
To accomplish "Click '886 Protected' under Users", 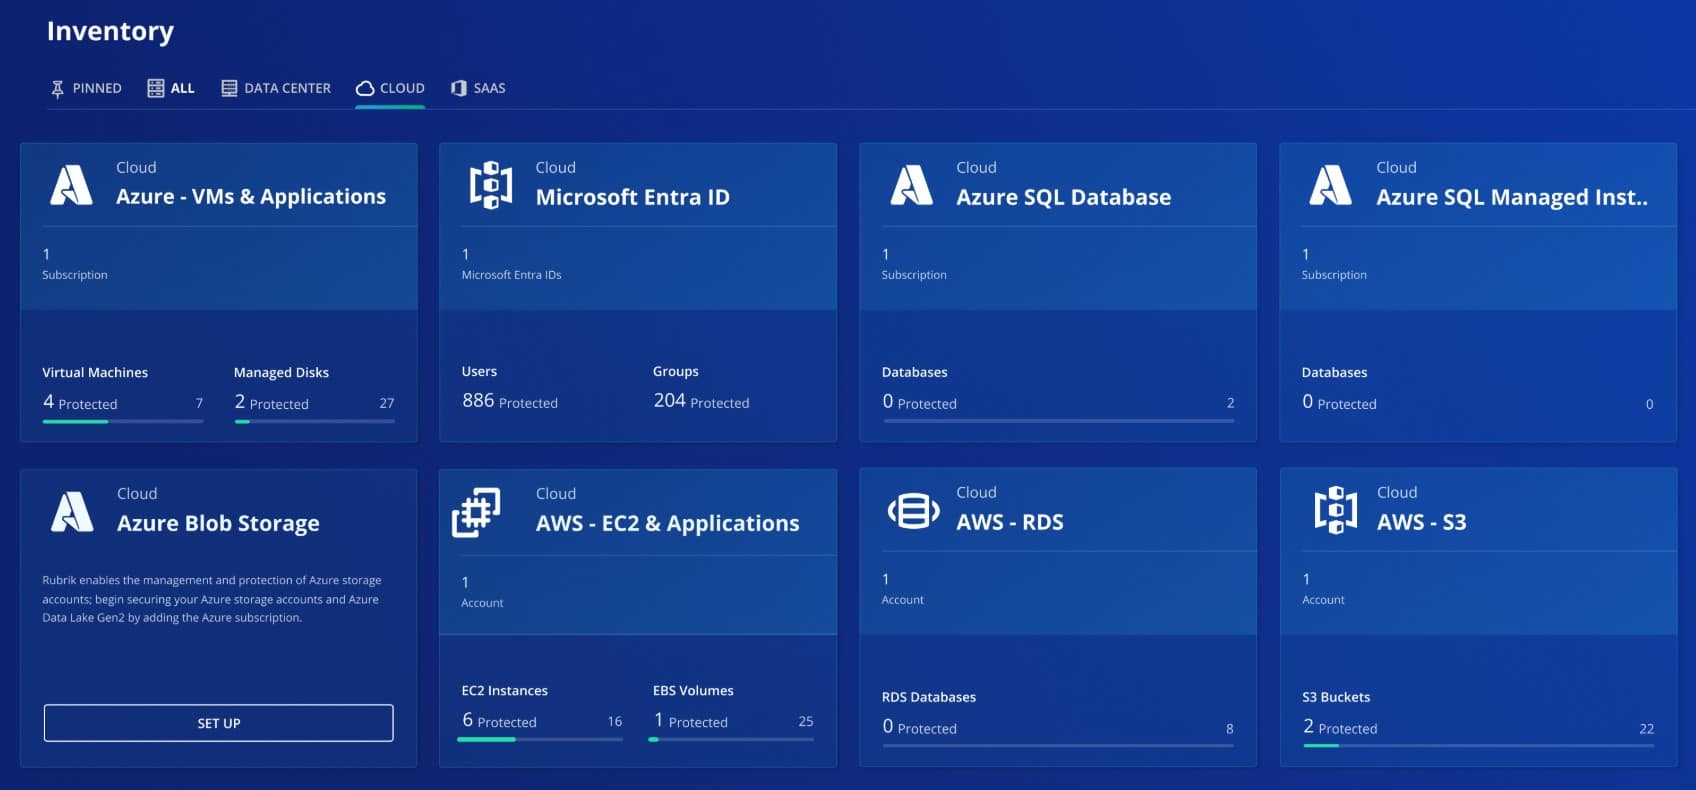I will 510,401.
